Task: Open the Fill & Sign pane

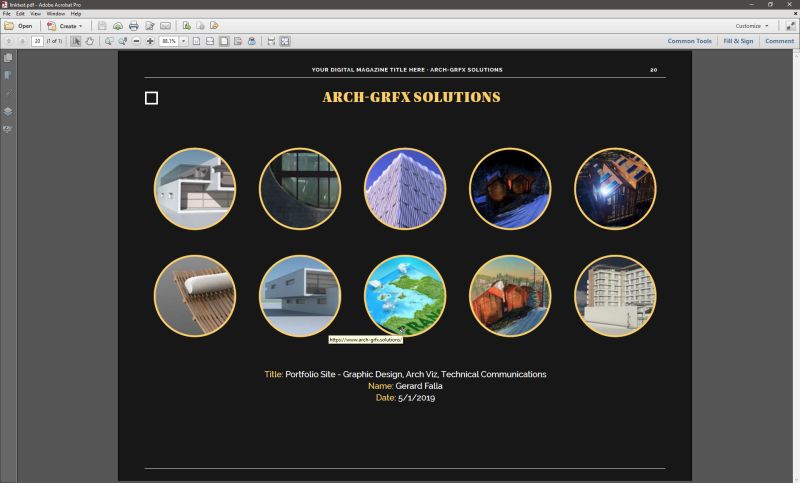Action: coord(738,41)
